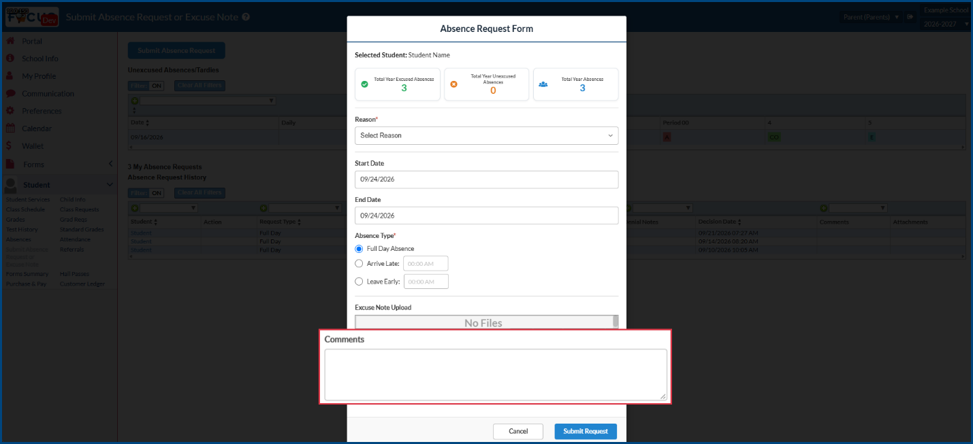Viewport: 973px width, 444px height.
Task: Click blue people icon on Total Year Absences card
Action: click(543, 84)
